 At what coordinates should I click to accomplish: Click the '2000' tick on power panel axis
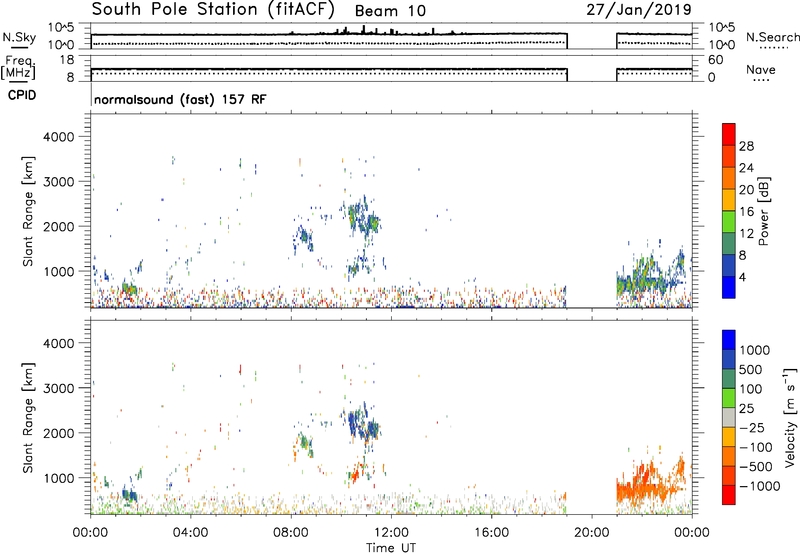59,226
